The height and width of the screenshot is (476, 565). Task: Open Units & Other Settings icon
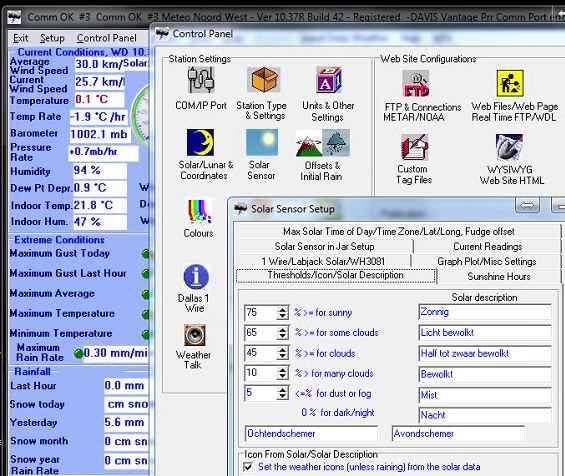(x=328, y=80)
